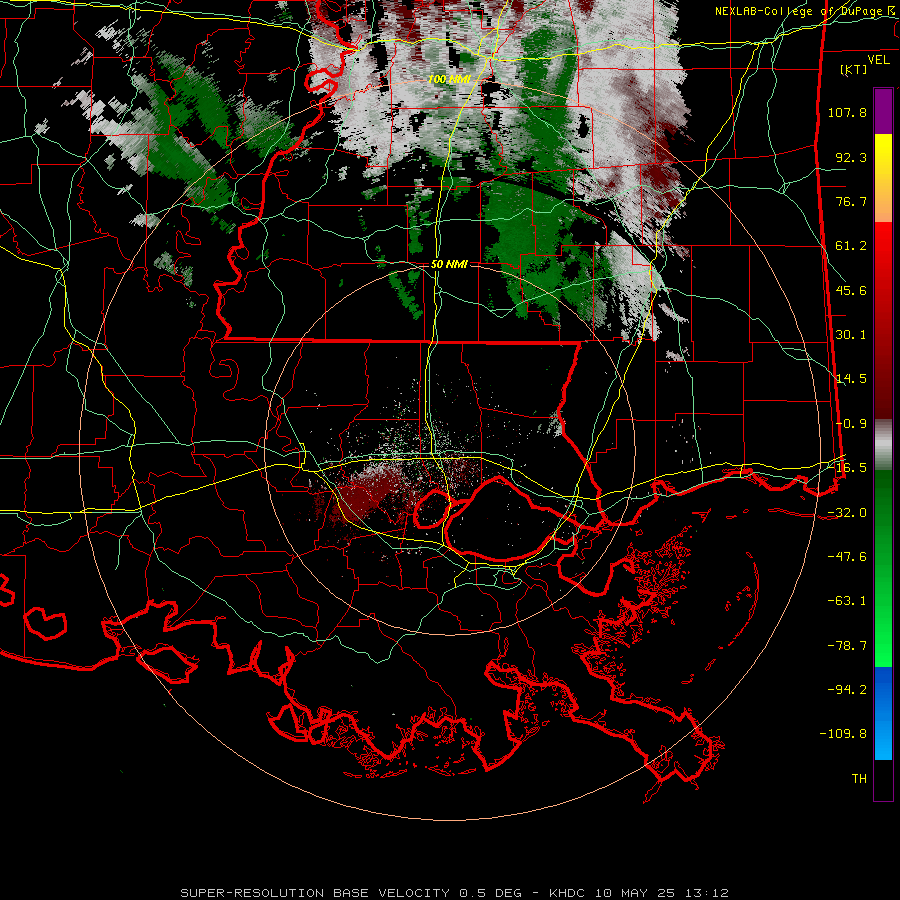Click the NEXLAB-College of DuPage watermark text
This screenshot has height=900, width=900.
tap(806, 11)
